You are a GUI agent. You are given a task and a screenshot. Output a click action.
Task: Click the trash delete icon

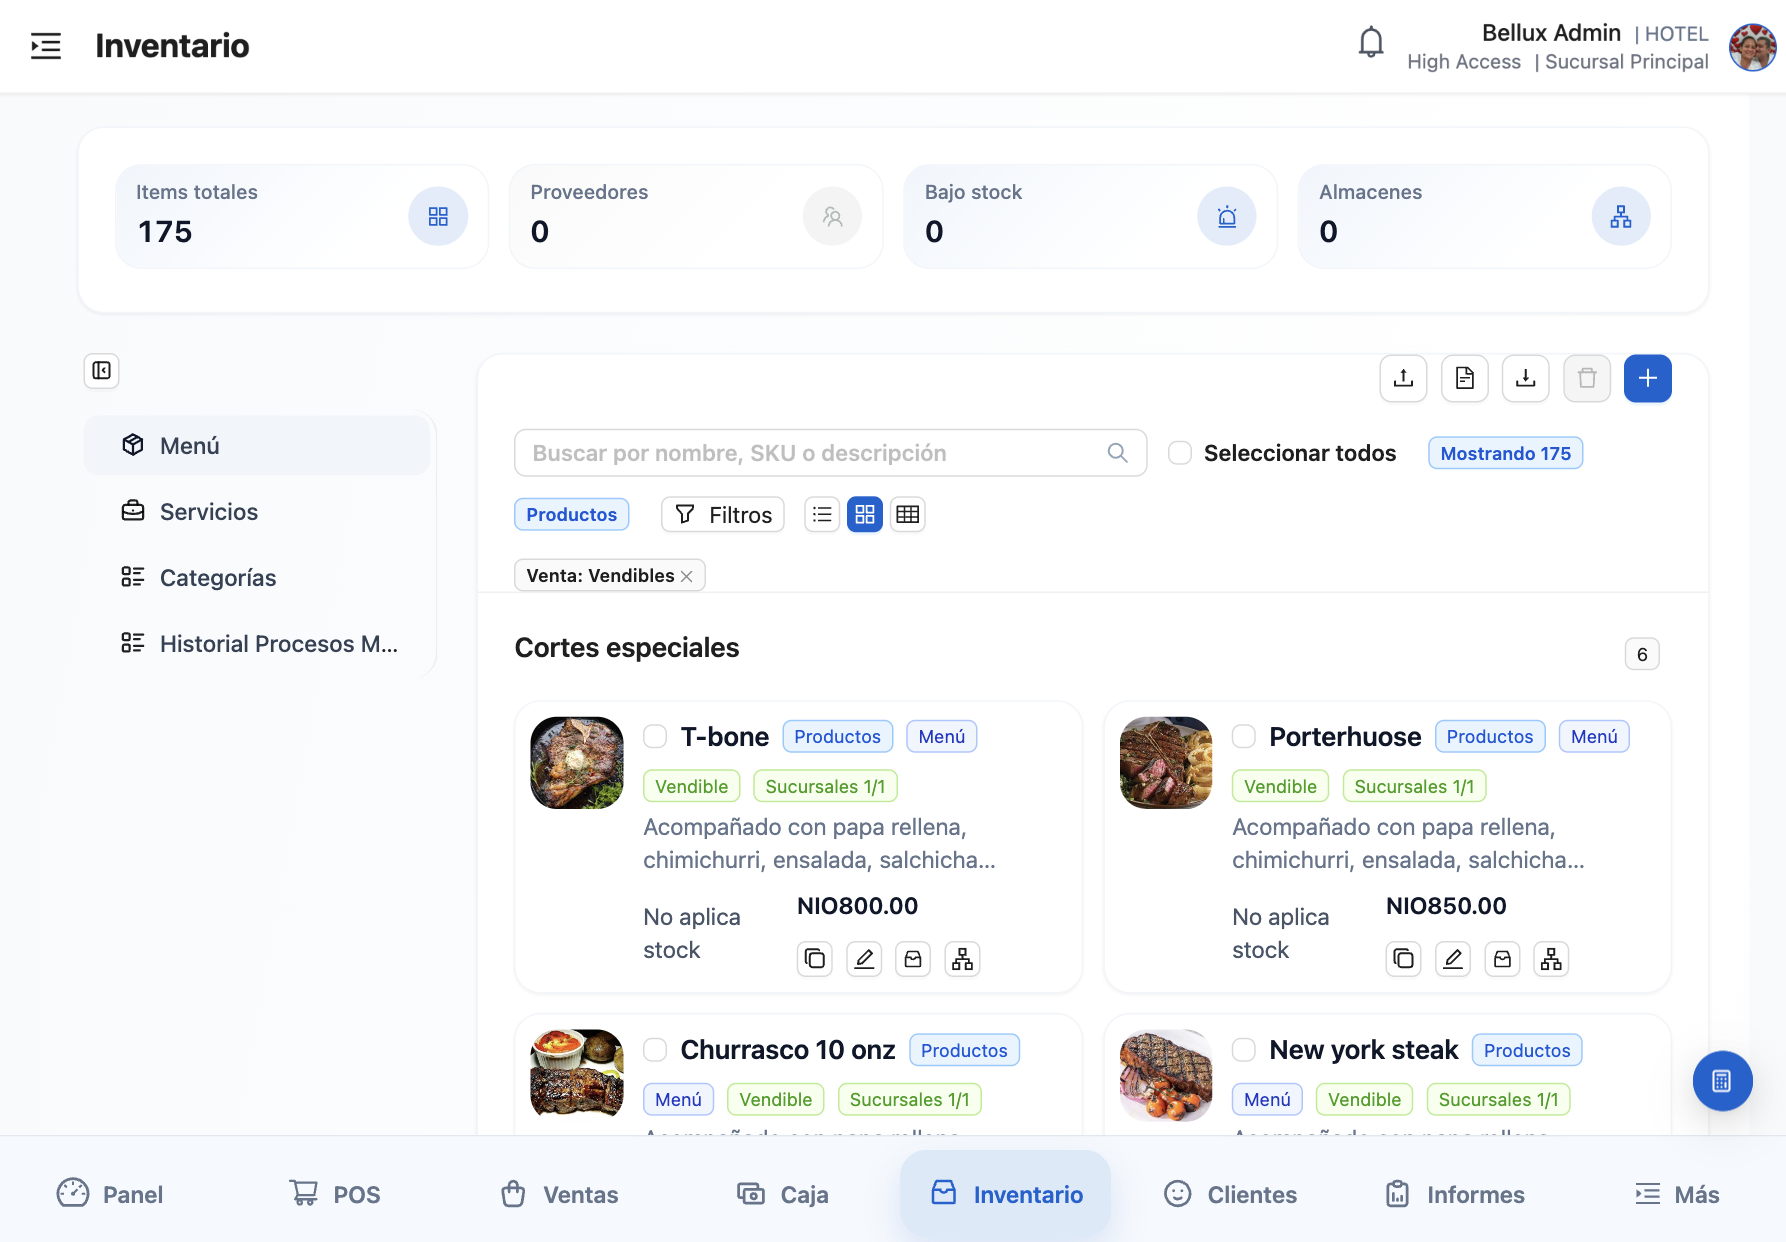1587,378
